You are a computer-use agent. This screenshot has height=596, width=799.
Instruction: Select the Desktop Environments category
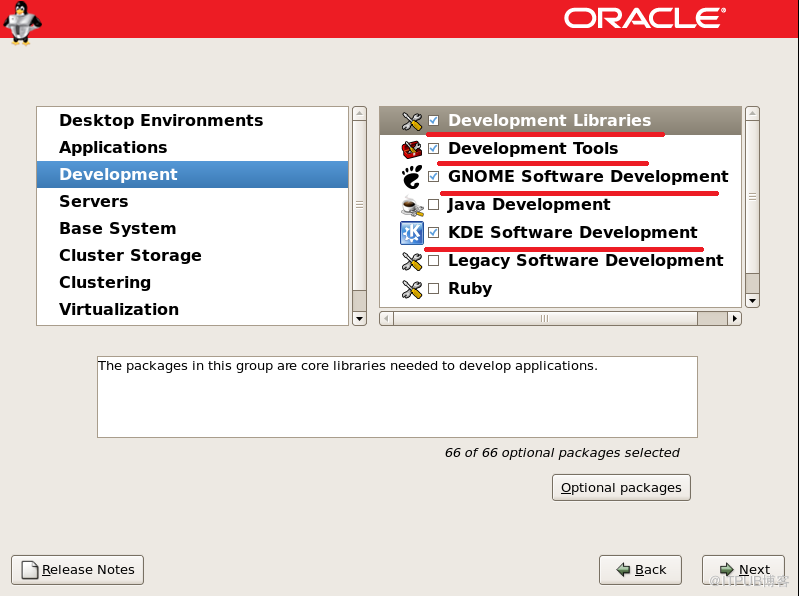click(x=193, y=120)
